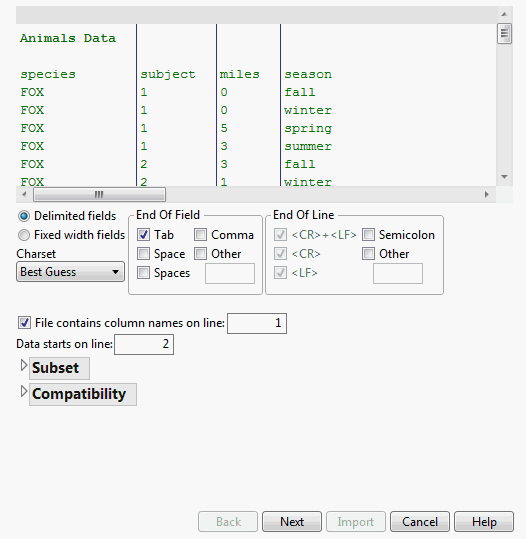
Task: Uncheck the Tab end-of-field checkbox
Action: tap(143, 235)
